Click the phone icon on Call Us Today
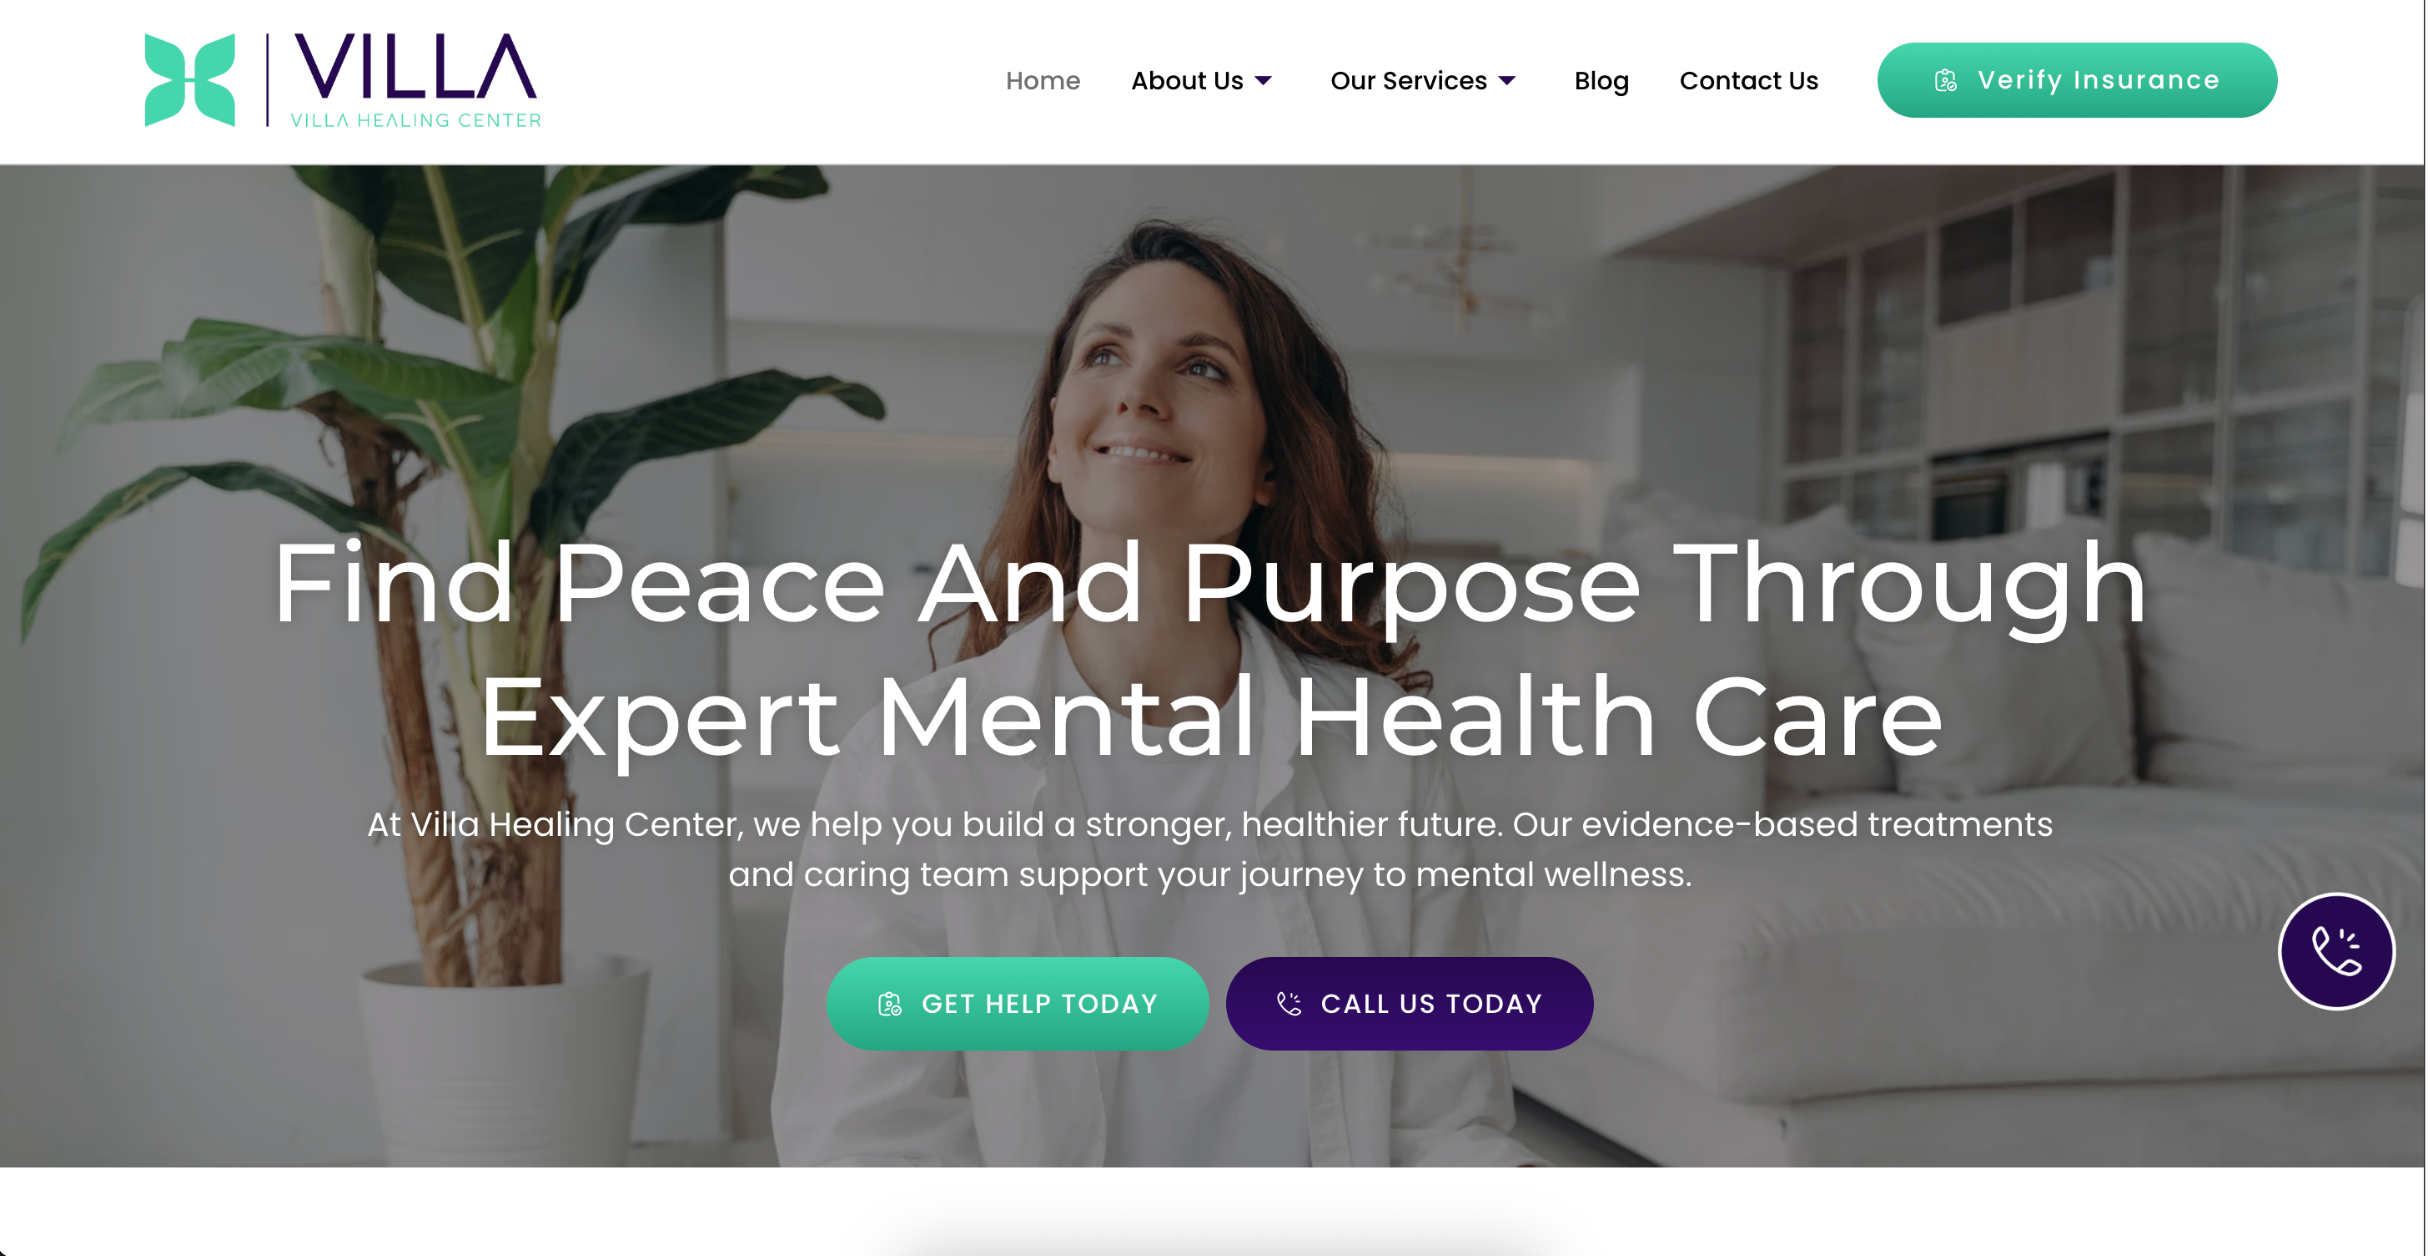2430x1256 pixels. coord(1290,1004)
